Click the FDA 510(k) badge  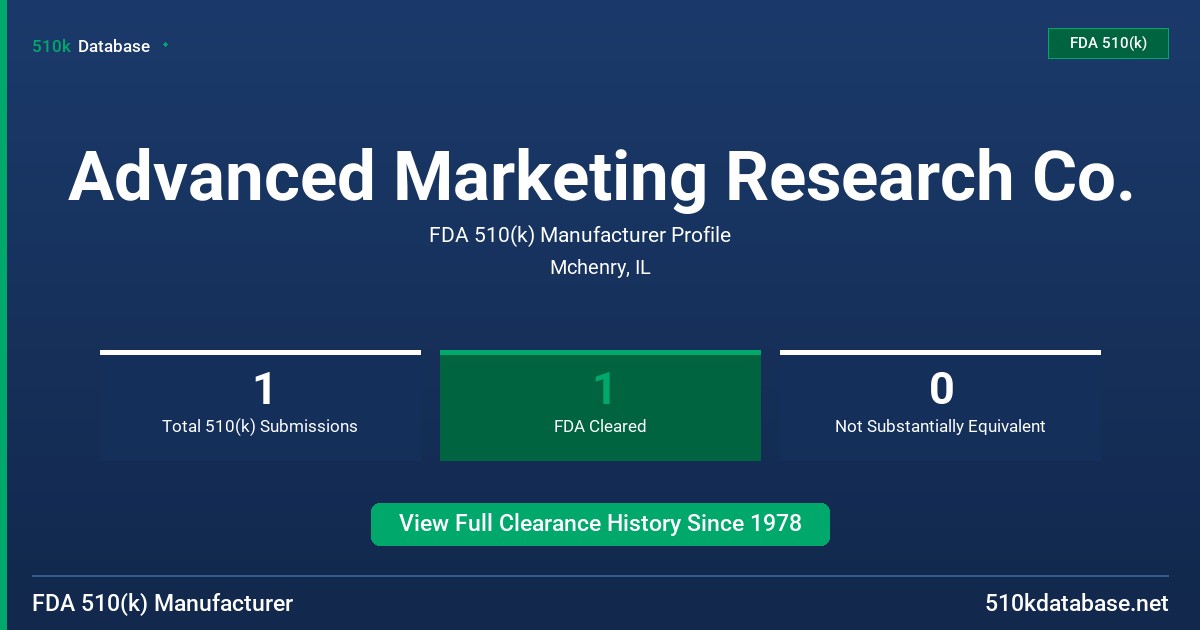(1108, 43)
